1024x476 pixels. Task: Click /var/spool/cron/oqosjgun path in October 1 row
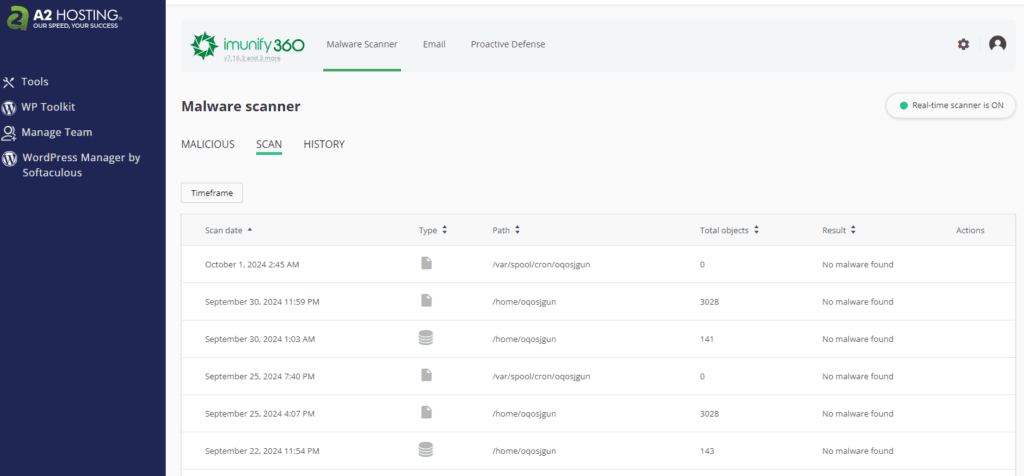(541, 264)
